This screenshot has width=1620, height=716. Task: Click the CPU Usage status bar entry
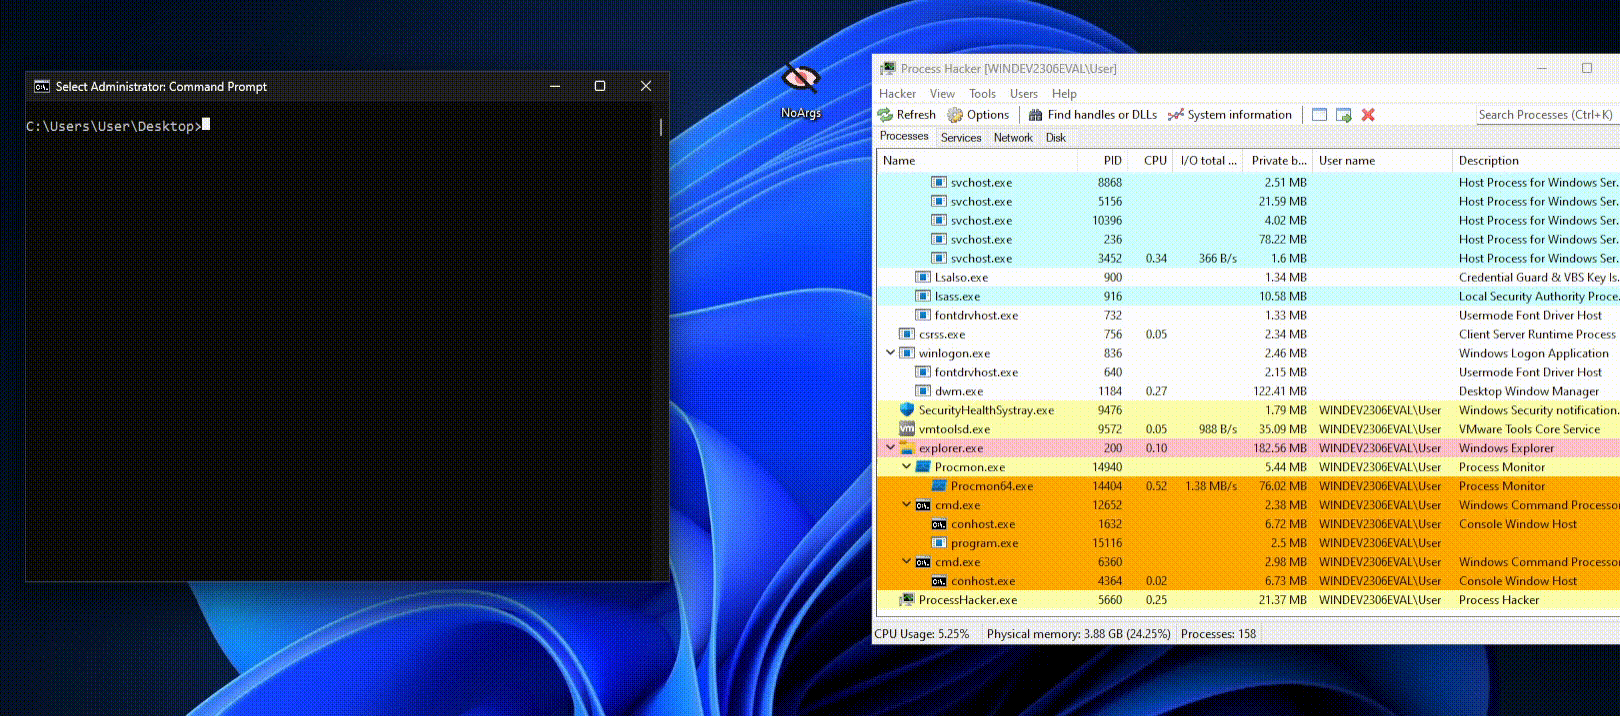tap(922, 634)
